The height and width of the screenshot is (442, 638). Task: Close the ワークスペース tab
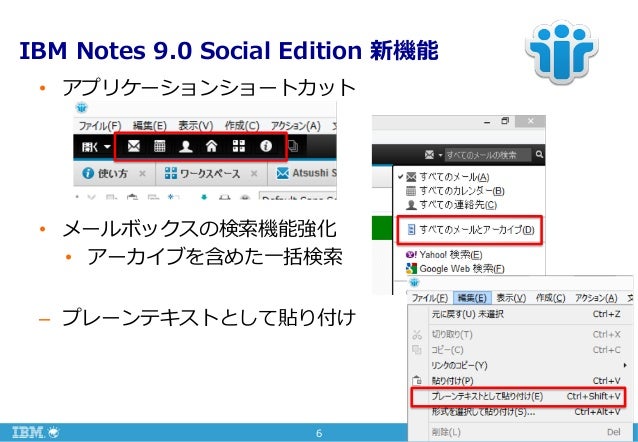(x=254, y=174)
